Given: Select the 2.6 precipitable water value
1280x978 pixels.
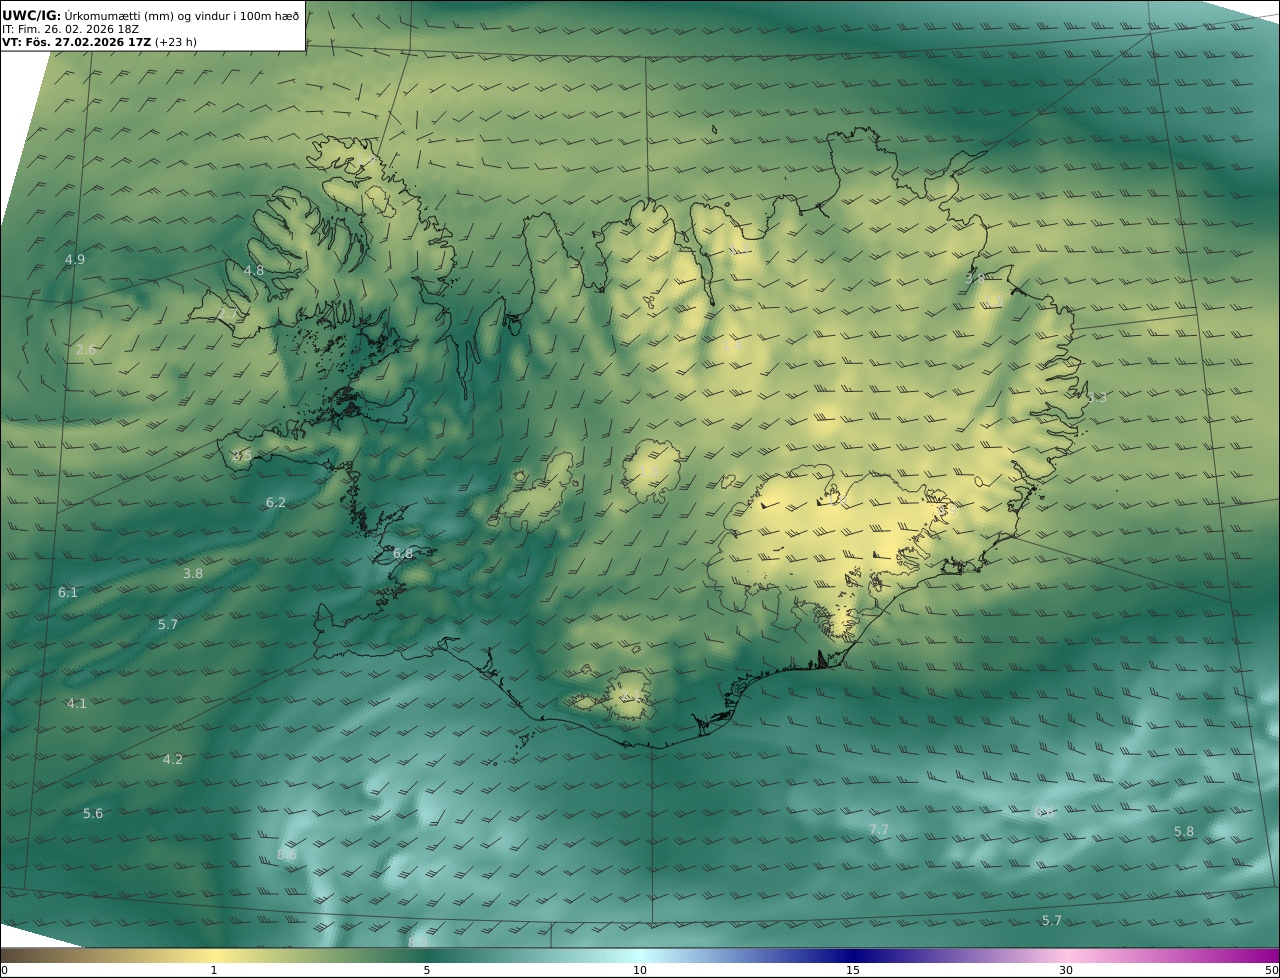Looking at the screenshot, I should (86, 350).
